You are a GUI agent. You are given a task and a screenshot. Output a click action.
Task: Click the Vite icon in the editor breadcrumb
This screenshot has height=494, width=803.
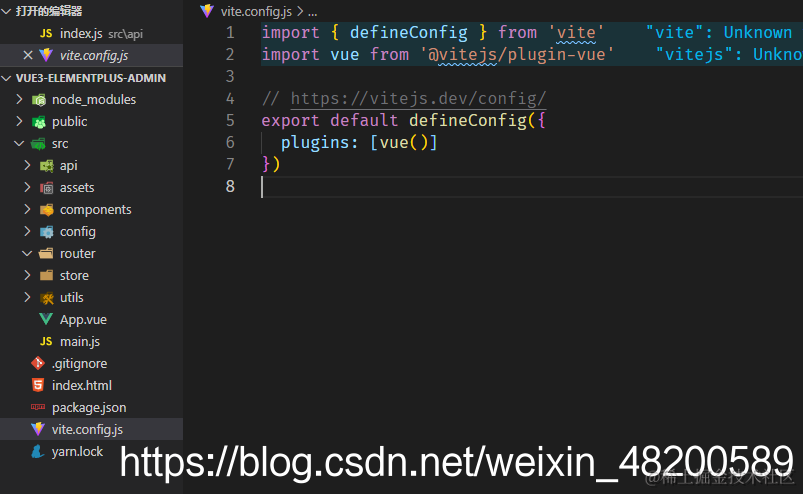click(207, 11)
